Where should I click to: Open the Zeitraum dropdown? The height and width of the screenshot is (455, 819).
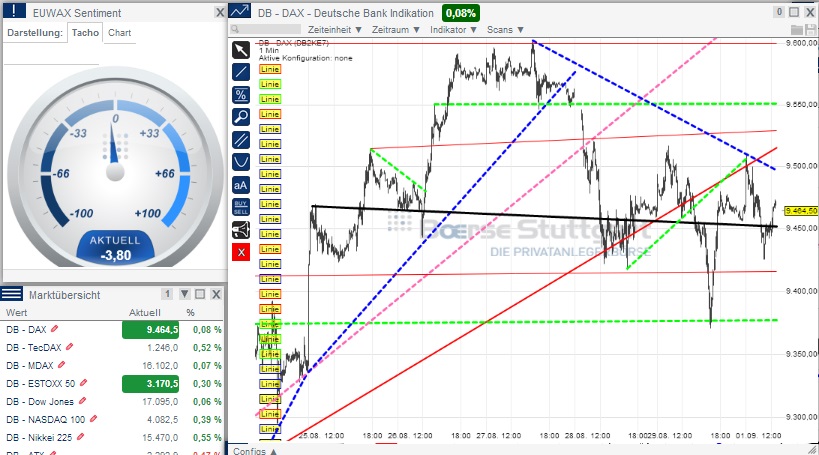point(395,30)
